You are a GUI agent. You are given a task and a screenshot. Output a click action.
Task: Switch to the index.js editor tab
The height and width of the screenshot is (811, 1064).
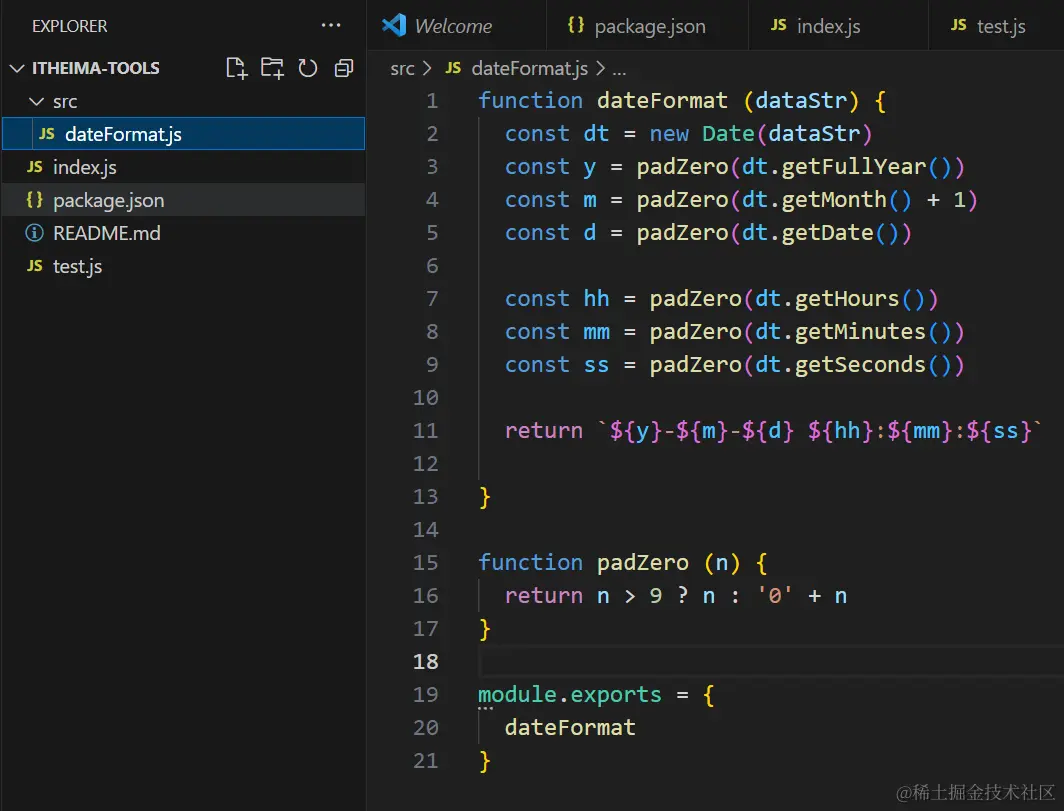coord(838,26)
